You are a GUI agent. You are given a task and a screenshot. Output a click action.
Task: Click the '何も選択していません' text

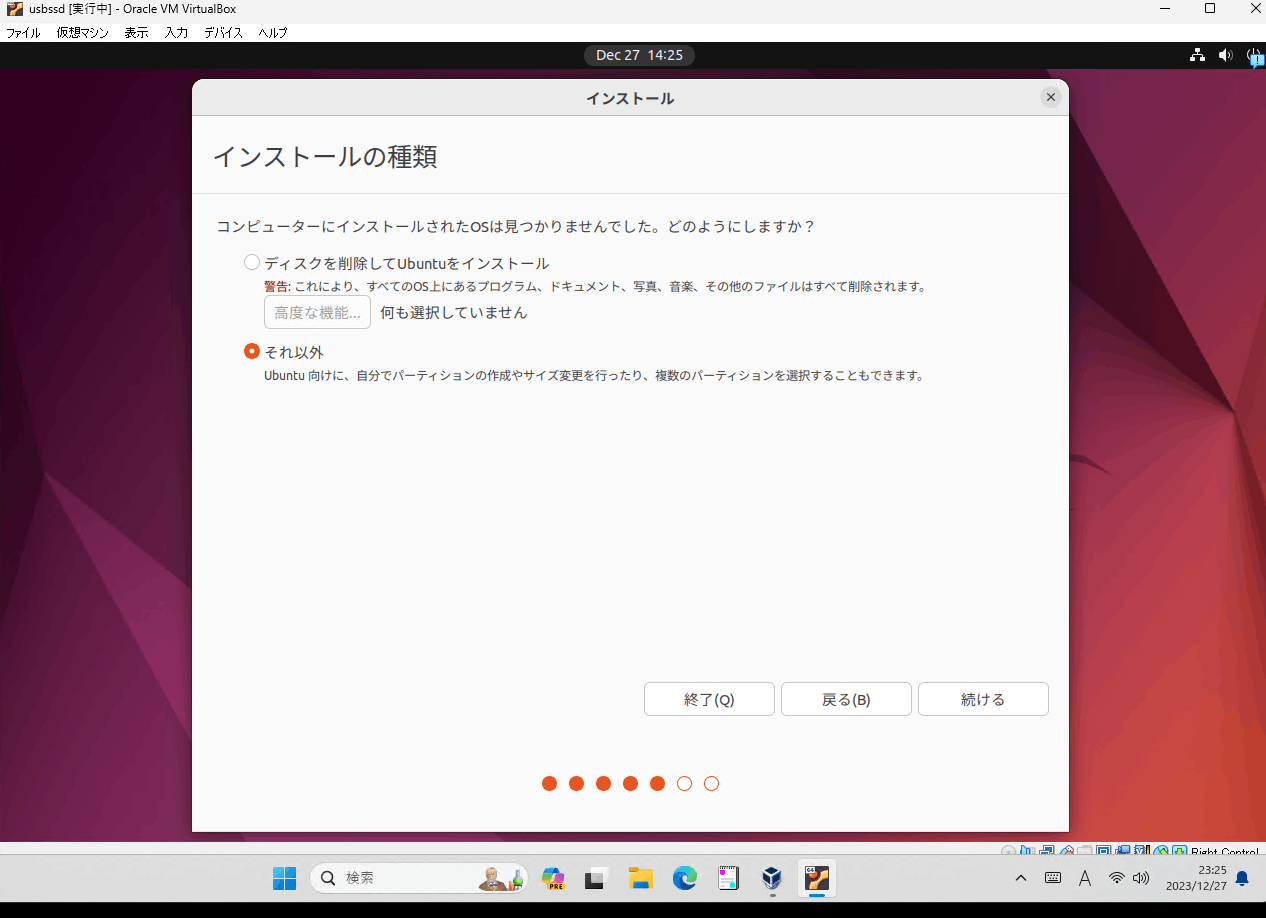coord(453,312)
